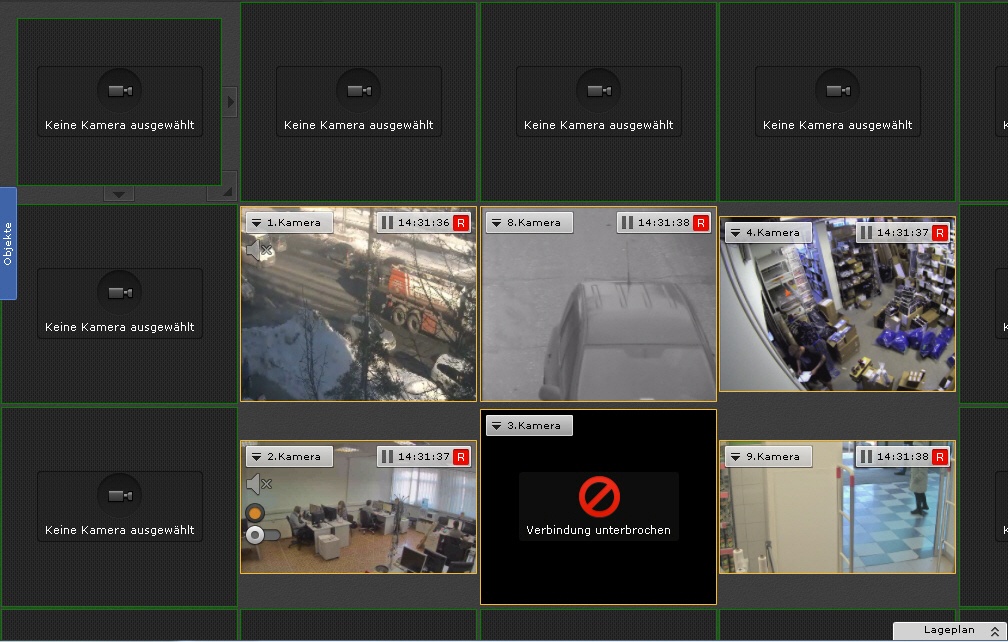Image resolution: width=1008 pixels, height=642 pixels.
Task: Click the camera icon in the empty cell above 8.Kamera
Action: 598,91
